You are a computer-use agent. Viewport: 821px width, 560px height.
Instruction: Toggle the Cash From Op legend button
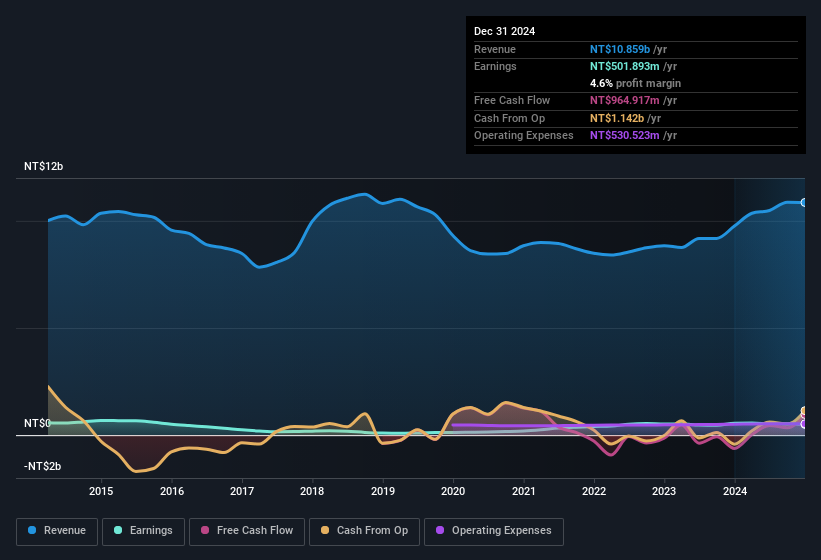point(364,531)
